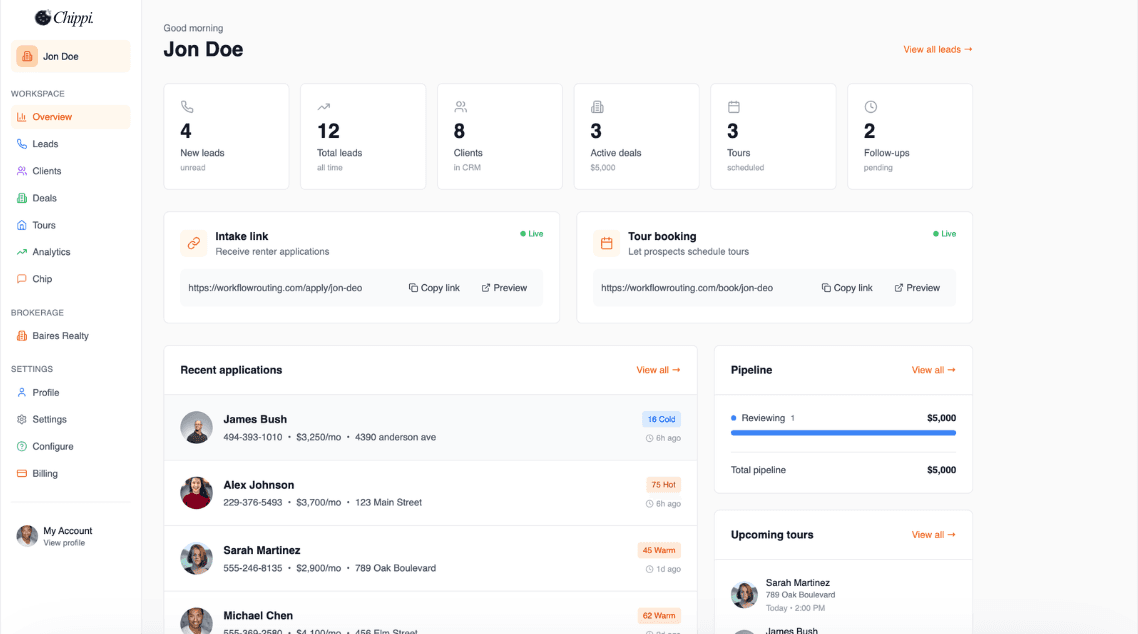Viewport: 1138px width, 634px height.
Task: Open the Settings menu entry
Action: pos(48,419)
